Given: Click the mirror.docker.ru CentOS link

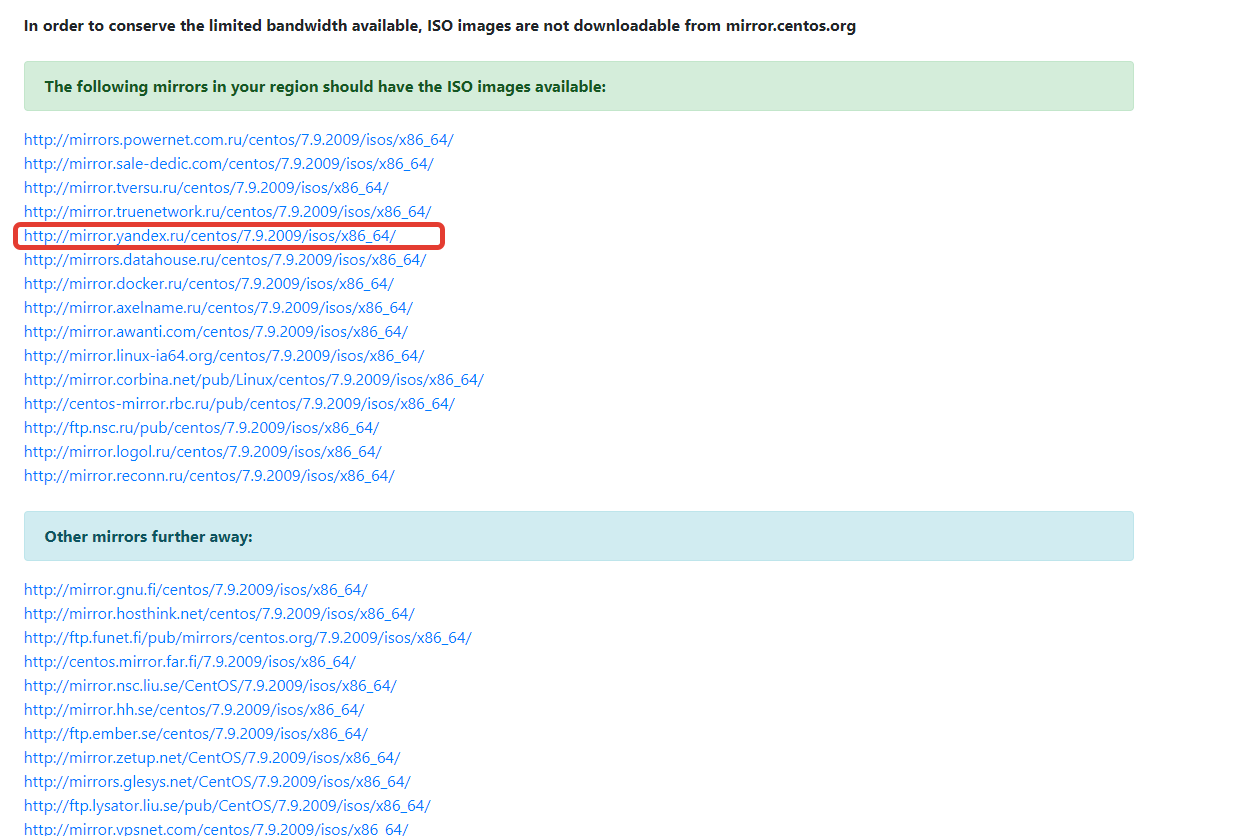Looking at the screenshot, I should pyautogui.click(x=210, y=283).
